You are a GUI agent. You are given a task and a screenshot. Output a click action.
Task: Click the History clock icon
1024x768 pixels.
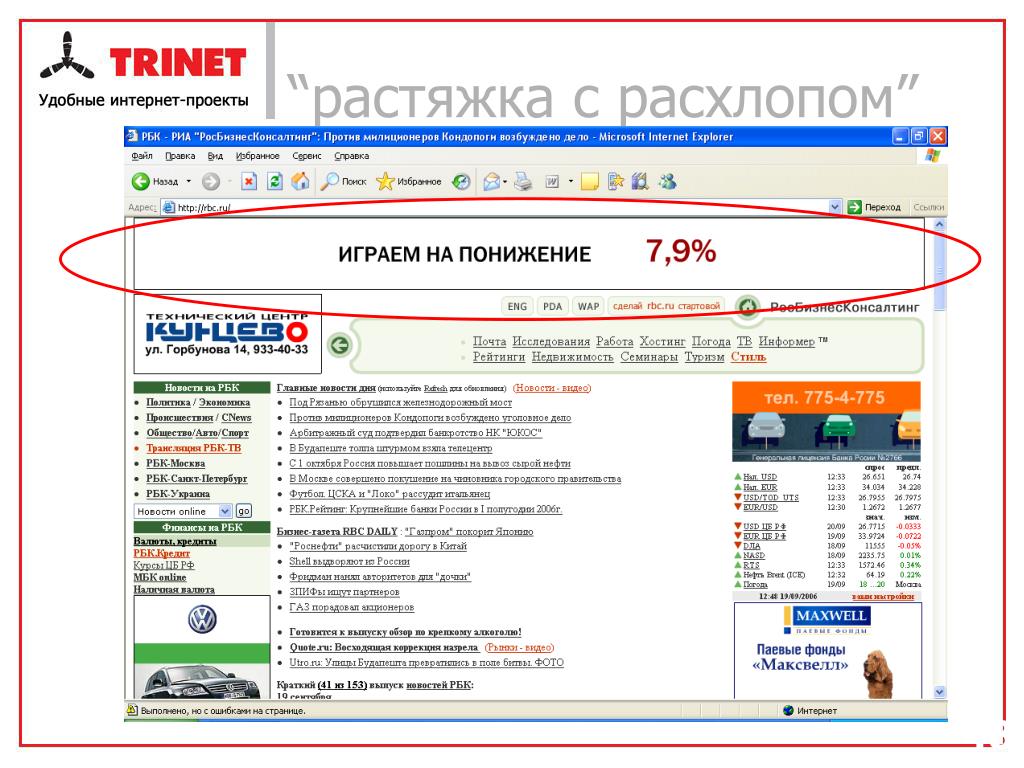coord(461,182)
